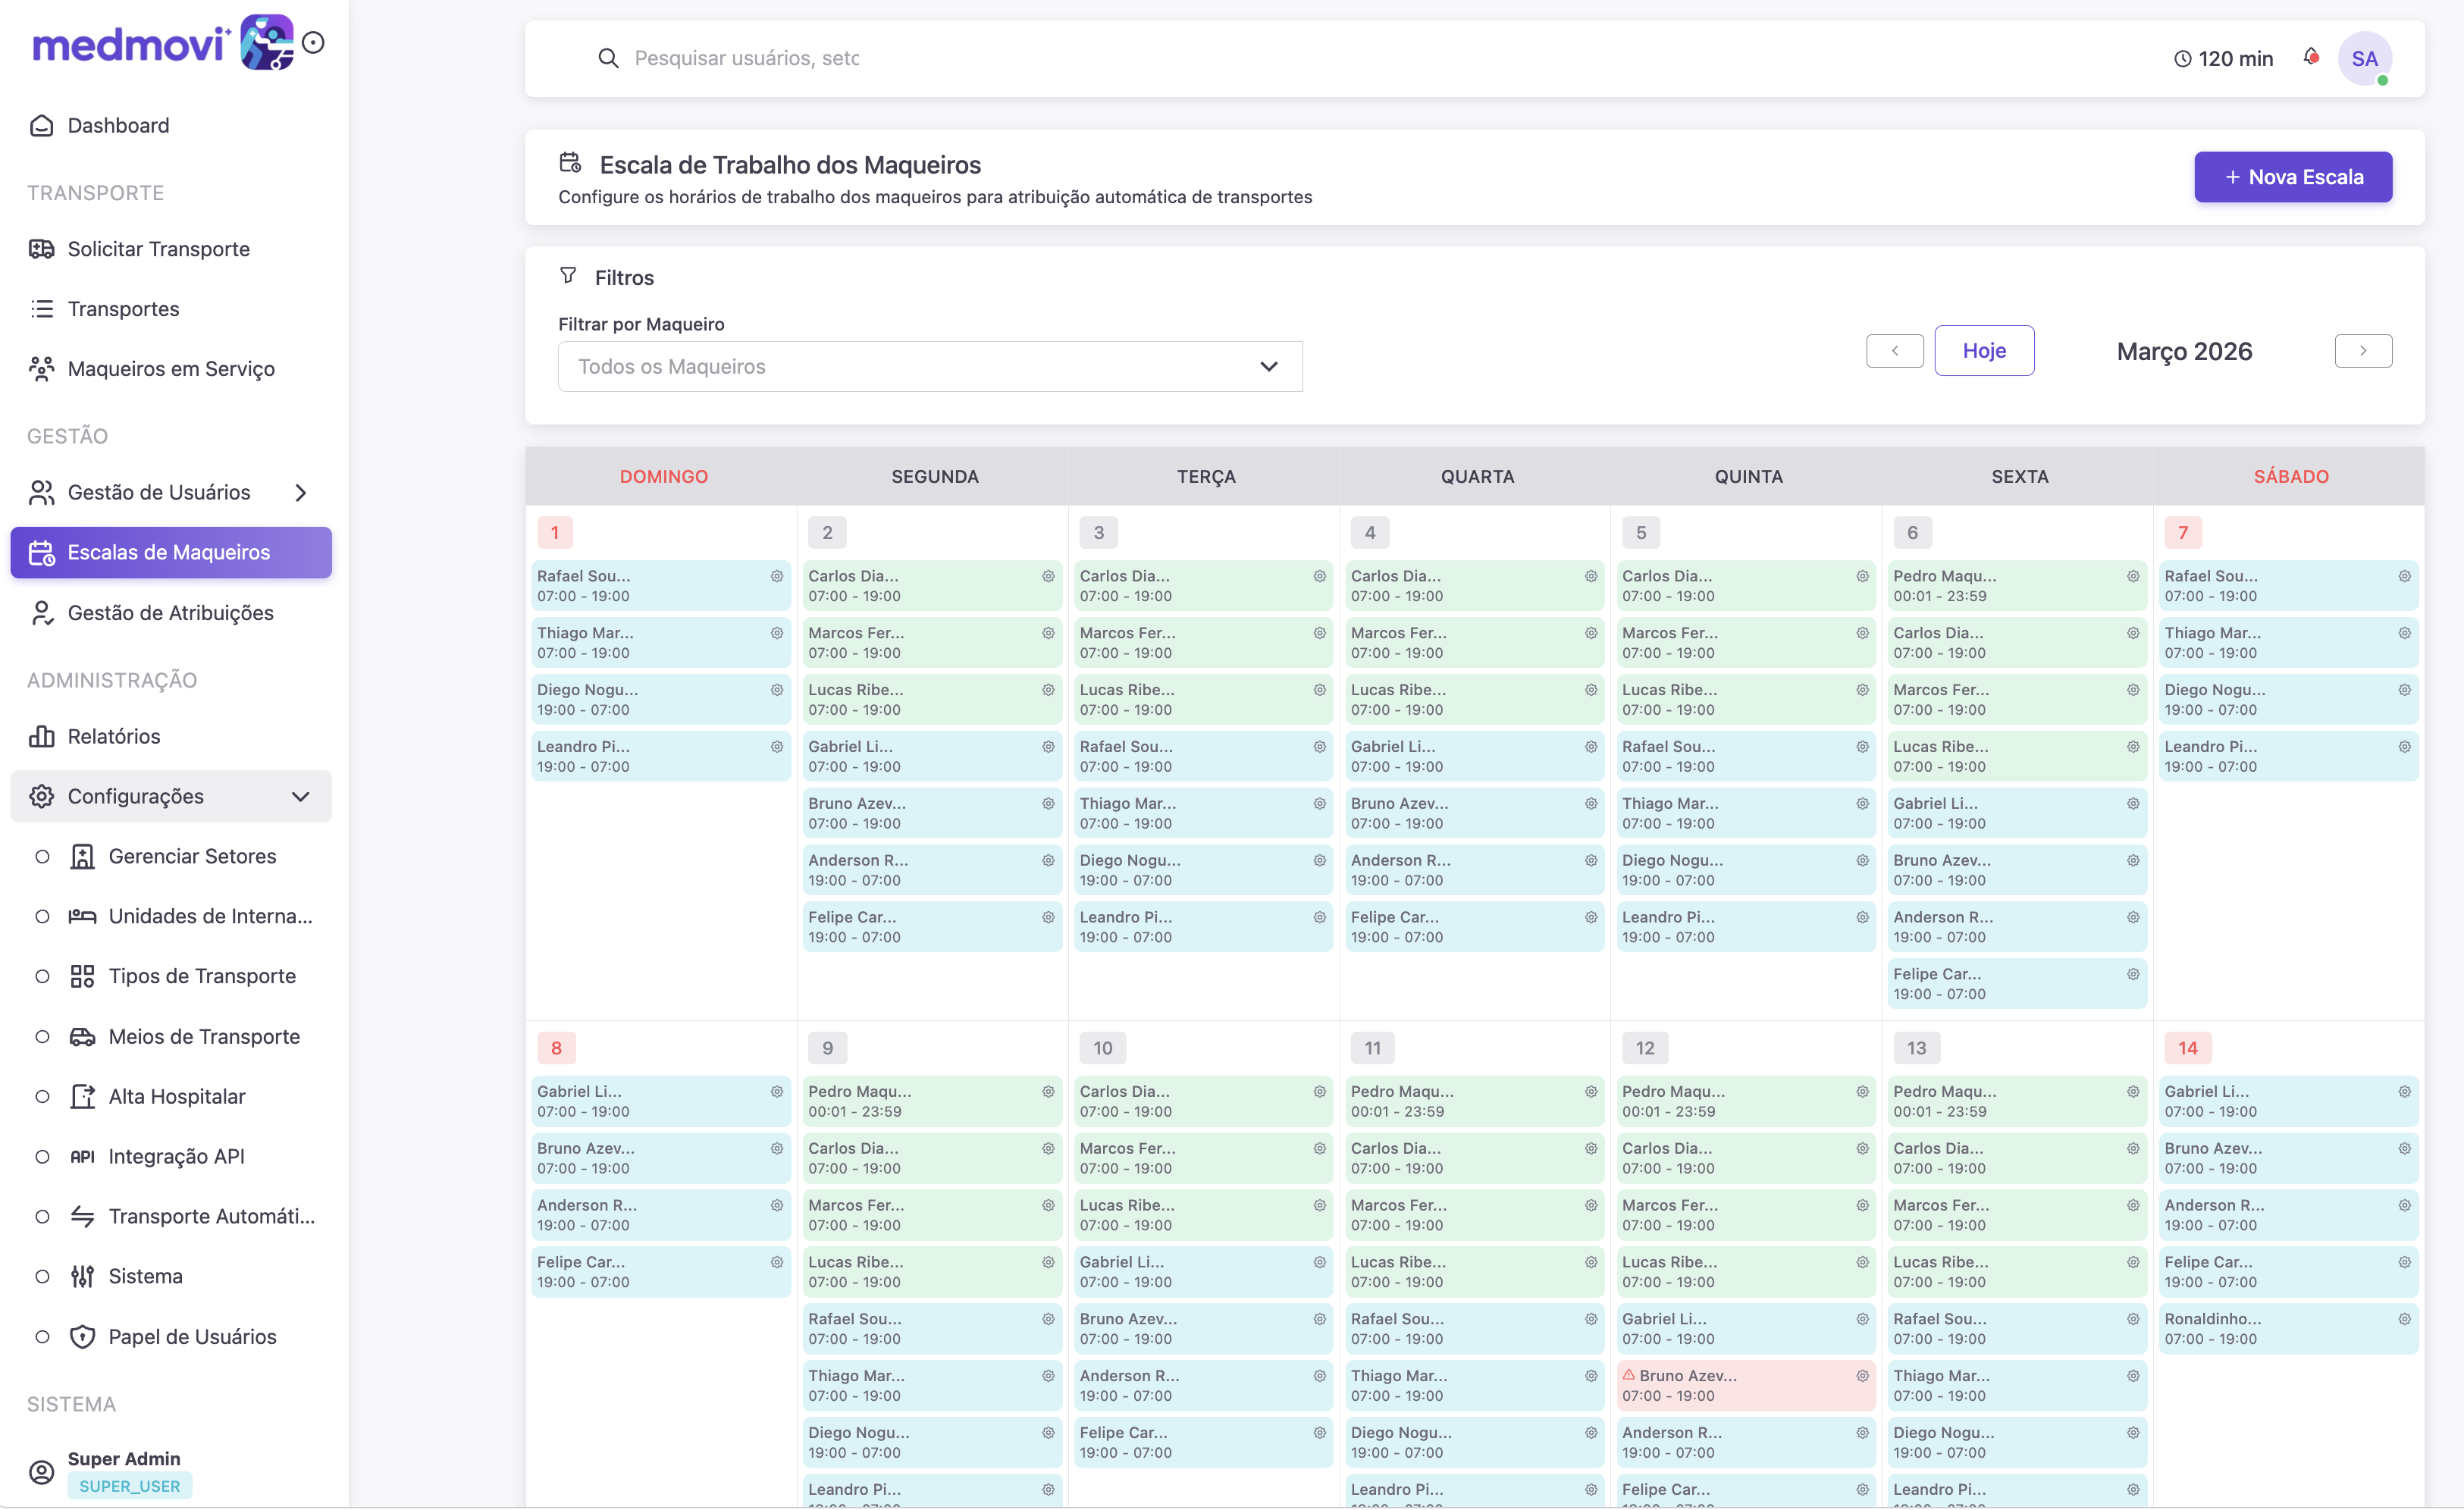Click the Nova Escala button

pos(2292,177)
